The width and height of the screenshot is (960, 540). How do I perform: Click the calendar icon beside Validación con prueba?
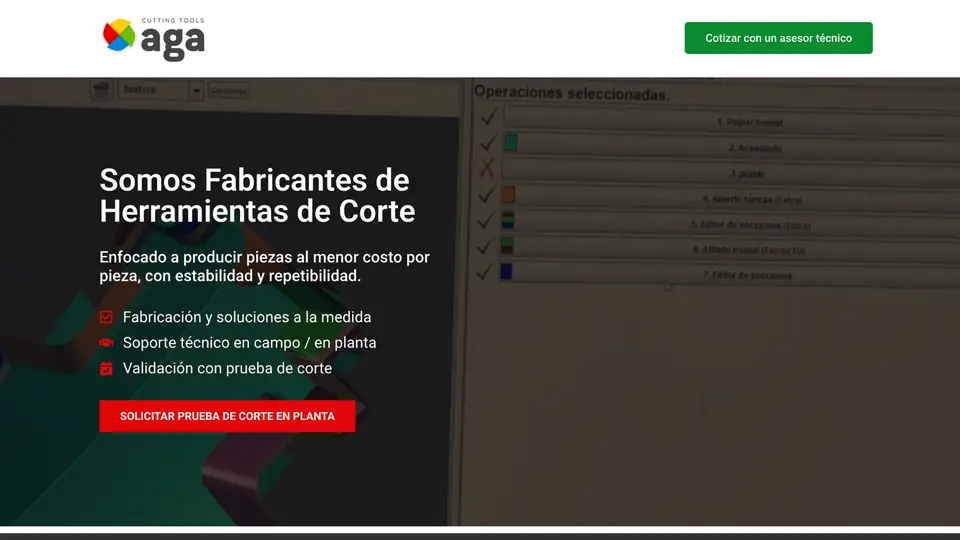[106, 369]
